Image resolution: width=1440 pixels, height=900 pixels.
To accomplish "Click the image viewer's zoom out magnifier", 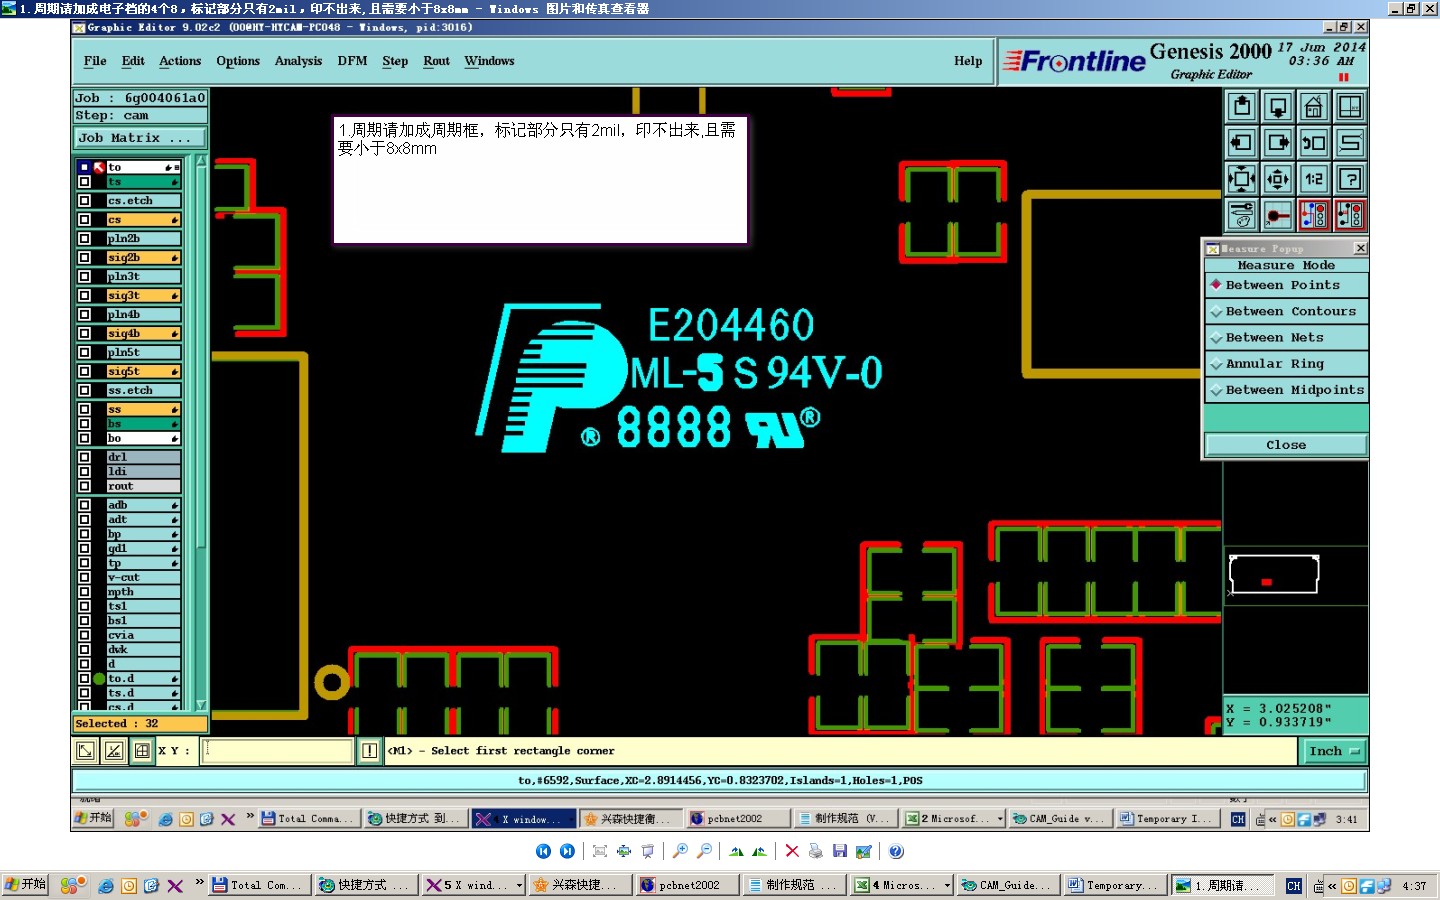I will (704, 851).
